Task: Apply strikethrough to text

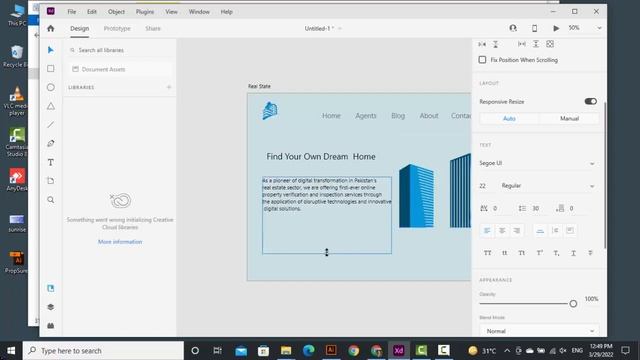Action: pyautogui.click(x=590, y=253)
